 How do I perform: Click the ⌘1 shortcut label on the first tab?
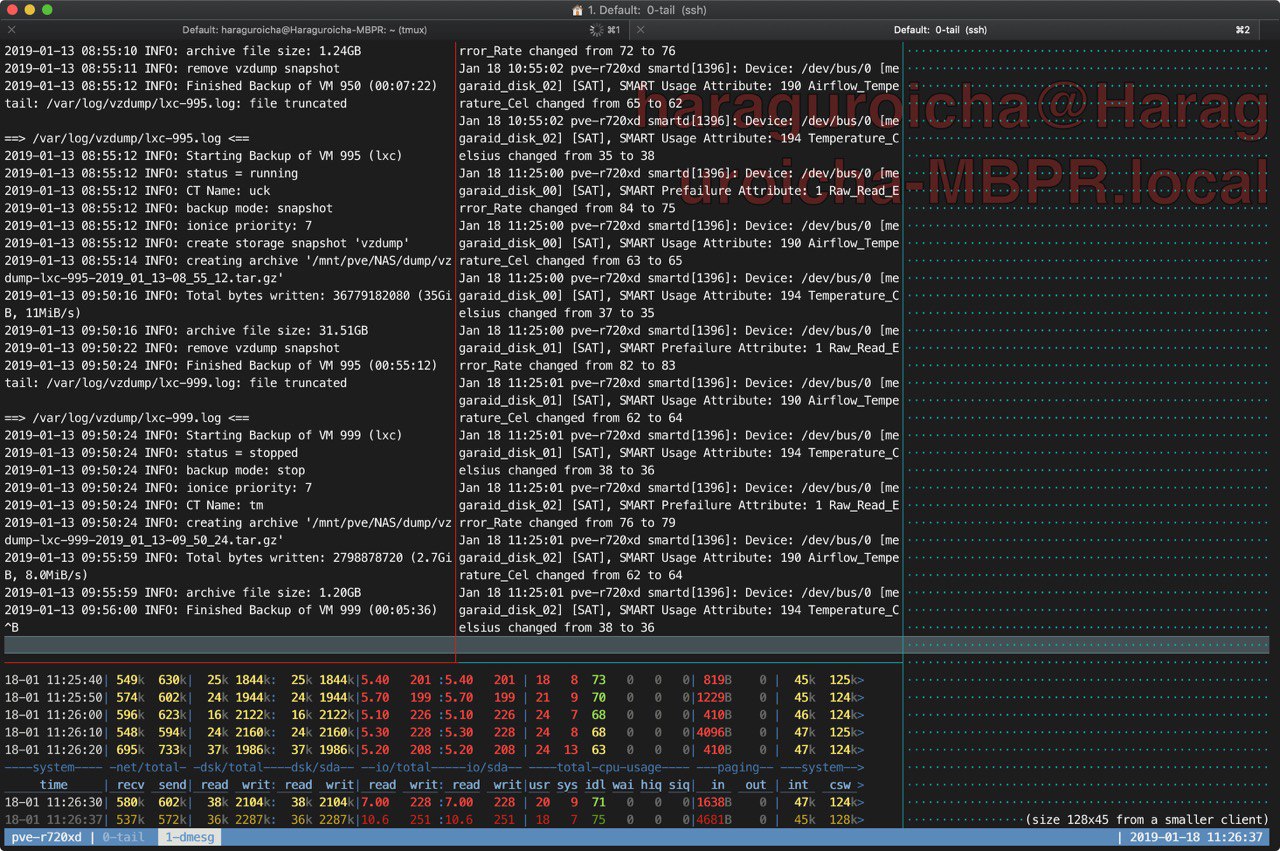pos(614,30)
